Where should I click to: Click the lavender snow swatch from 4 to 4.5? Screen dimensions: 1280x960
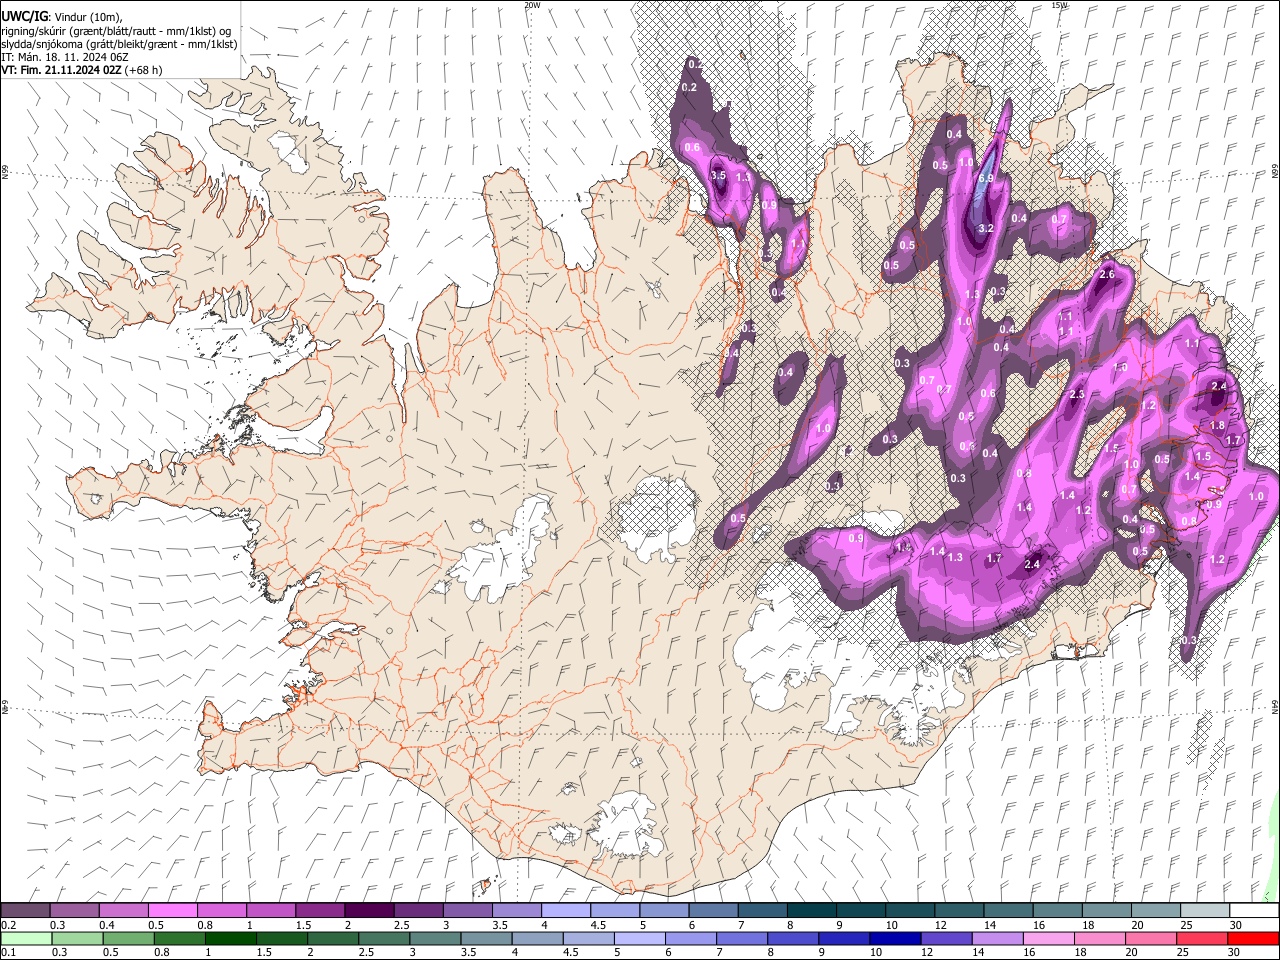564,911
